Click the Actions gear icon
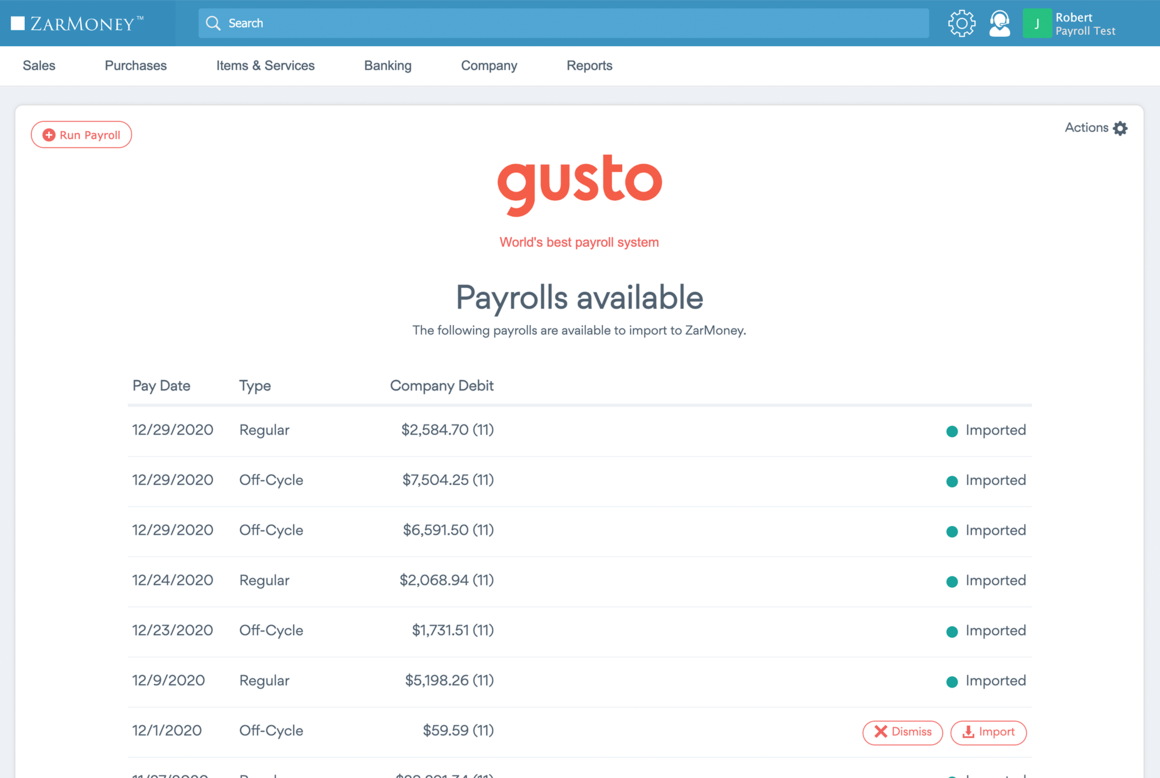The height and width of the screenshot is (778, 1160). [1120, 128]
